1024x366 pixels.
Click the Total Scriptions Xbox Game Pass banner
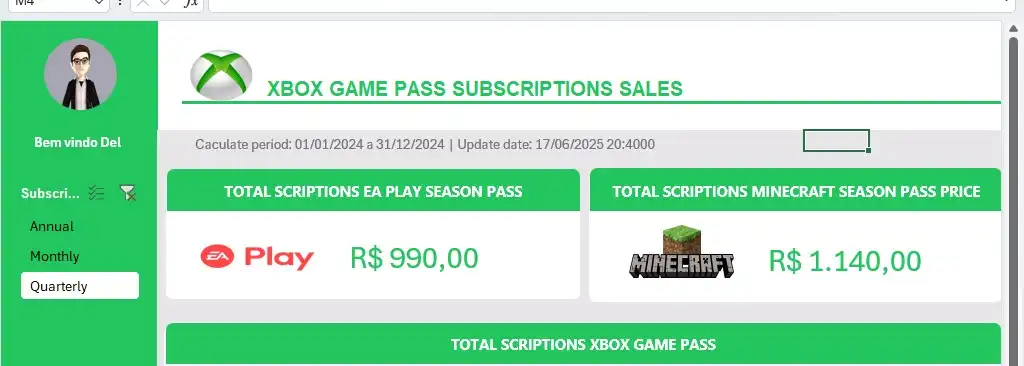(x=583, y=344)
